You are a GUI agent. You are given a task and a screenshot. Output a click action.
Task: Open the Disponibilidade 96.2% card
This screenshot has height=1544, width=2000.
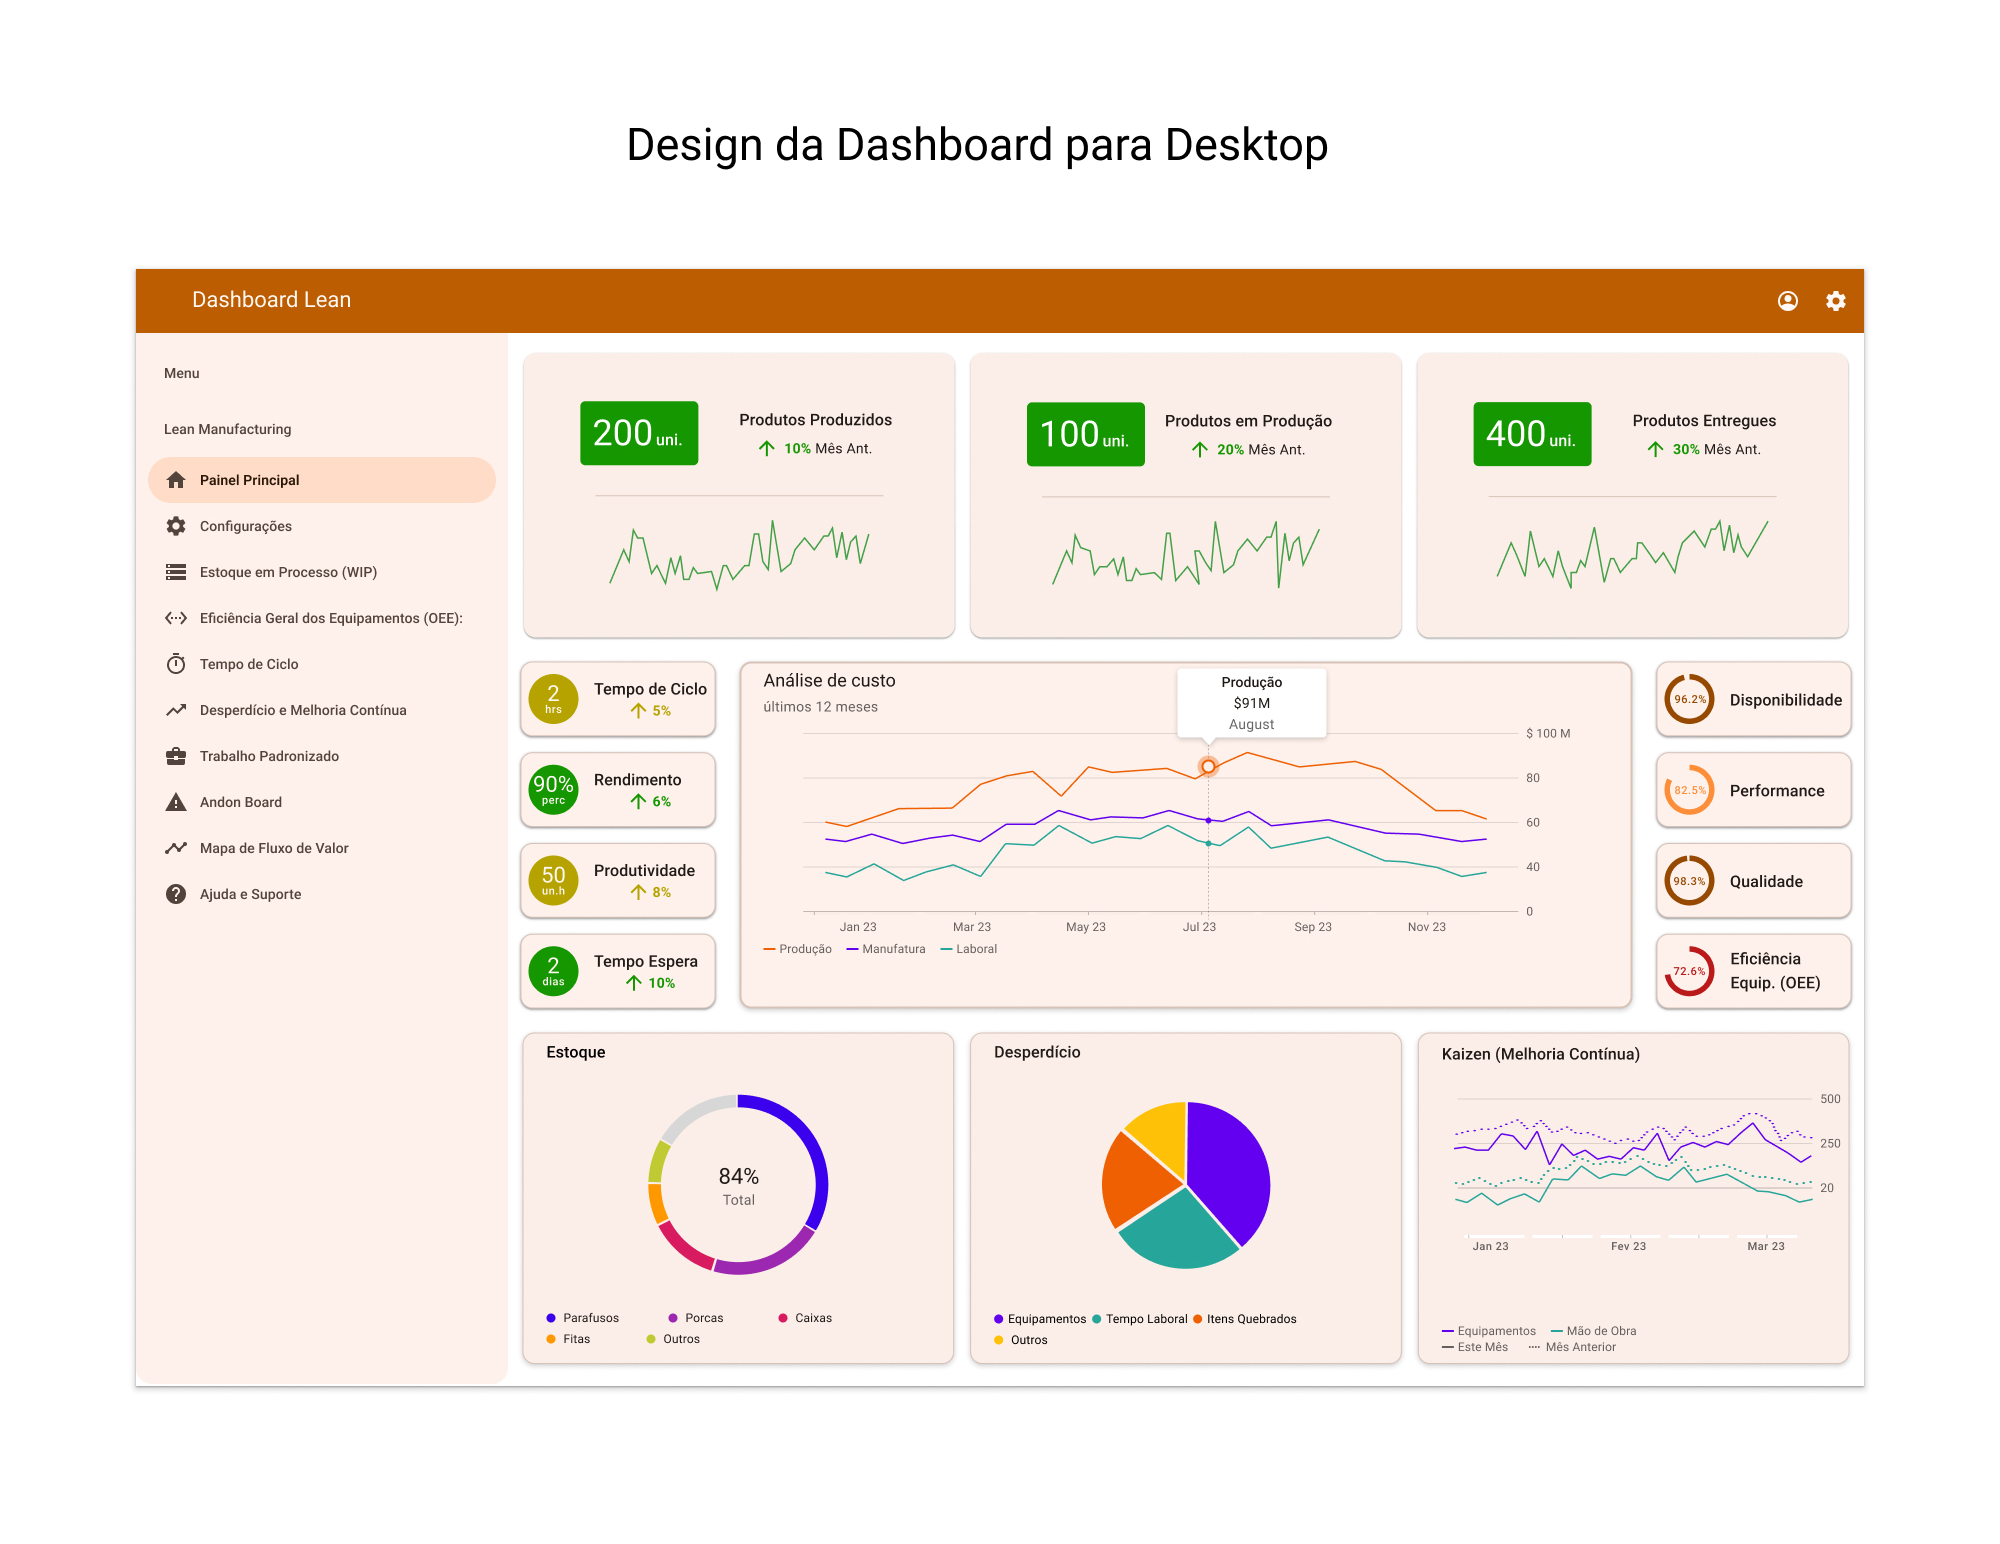pyautogui.click(x=1753, y=700)
